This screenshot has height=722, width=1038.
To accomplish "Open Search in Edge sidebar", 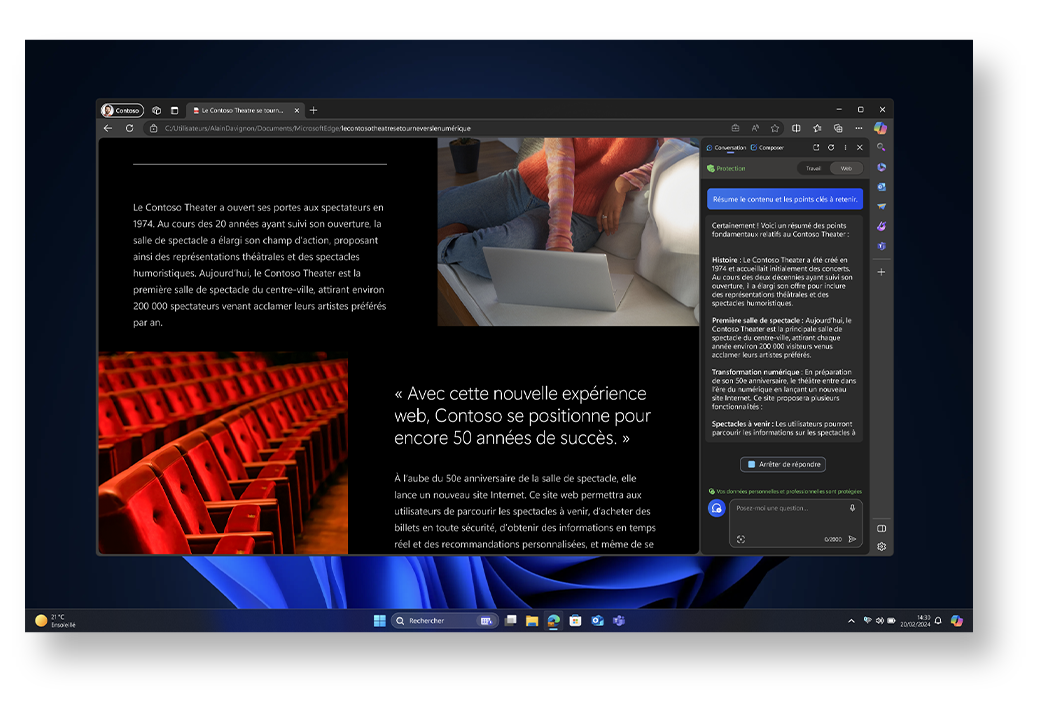I will coord(881,148).
